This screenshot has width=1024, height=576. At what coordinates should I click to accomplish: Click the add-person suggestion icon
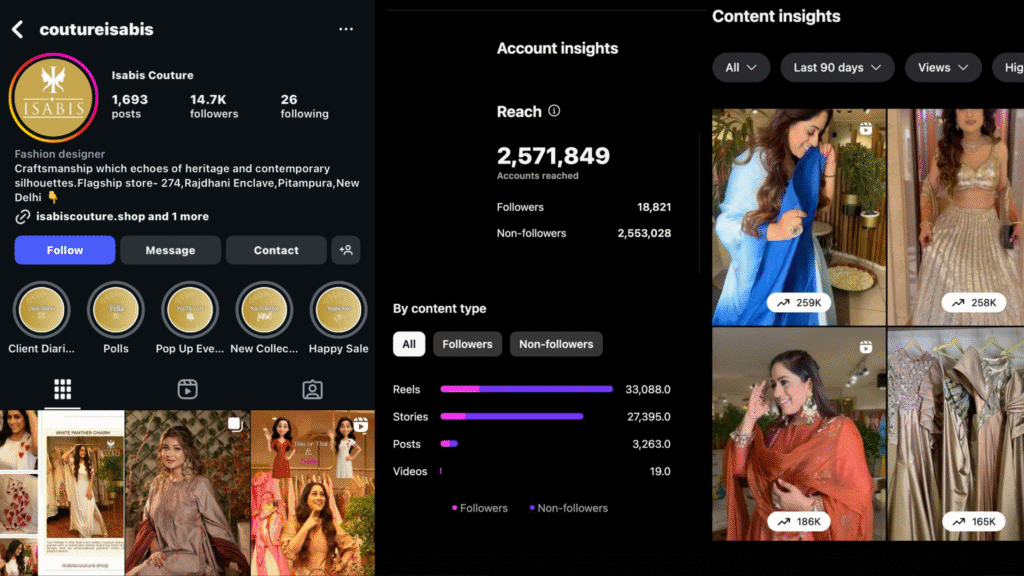click(x=346, y=250)
